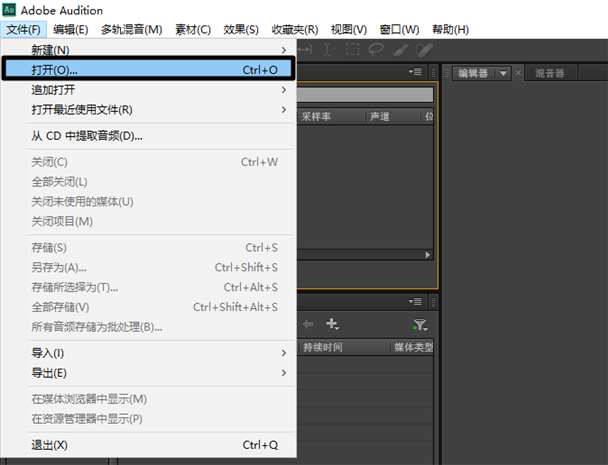Click the Files panel search field
This screenshot has height=465, width=608.
point(365,94)
